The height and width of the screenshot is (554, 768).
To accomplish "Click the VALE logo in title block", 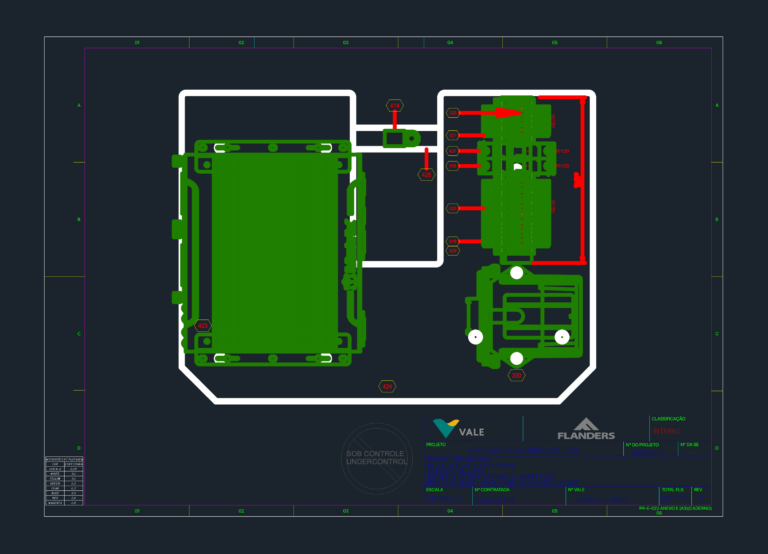I will point(459,428).
